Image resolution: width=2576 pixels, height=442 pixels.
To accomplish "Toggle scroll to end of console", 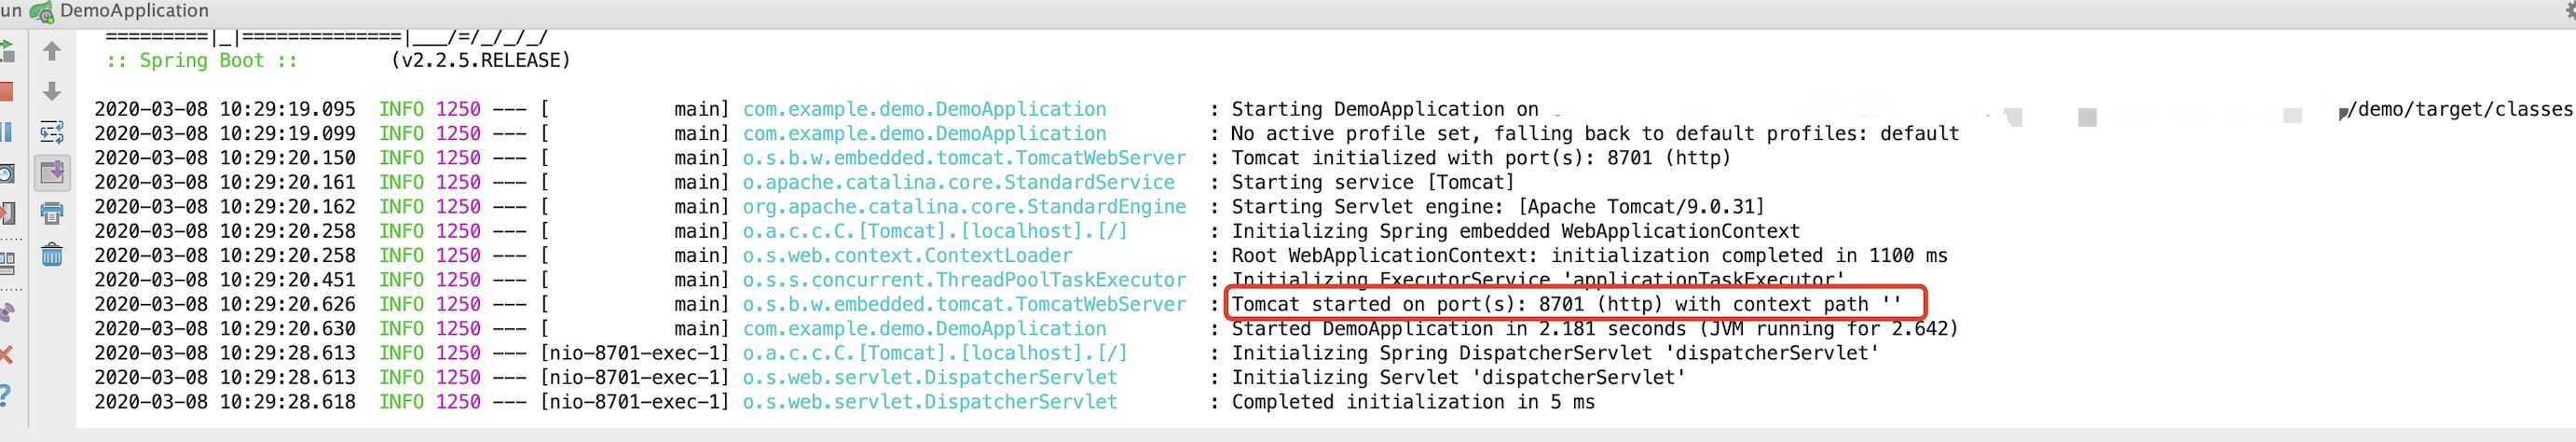I will pyautogui.click(x=52, y=173).
